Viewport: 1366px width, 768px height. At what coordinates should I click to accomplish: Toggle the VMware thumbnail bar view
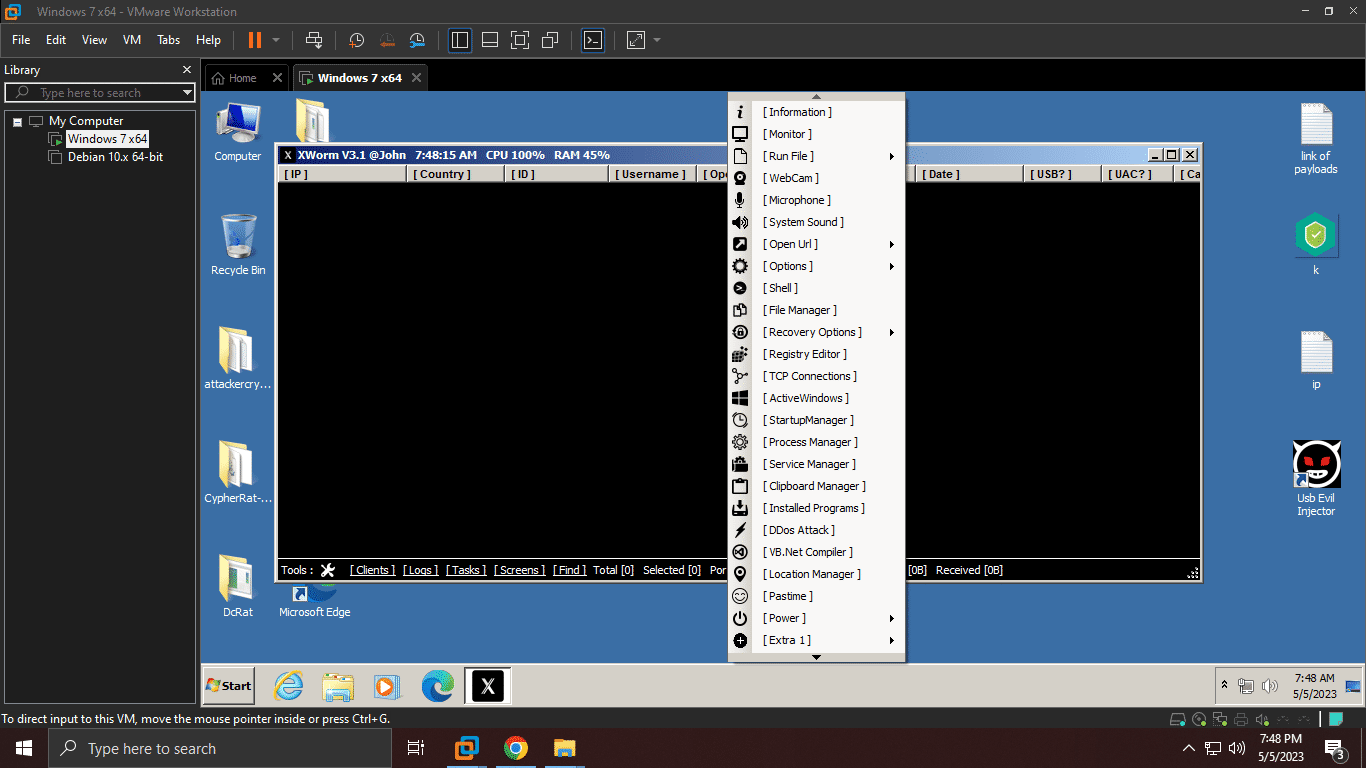point(490,40)
